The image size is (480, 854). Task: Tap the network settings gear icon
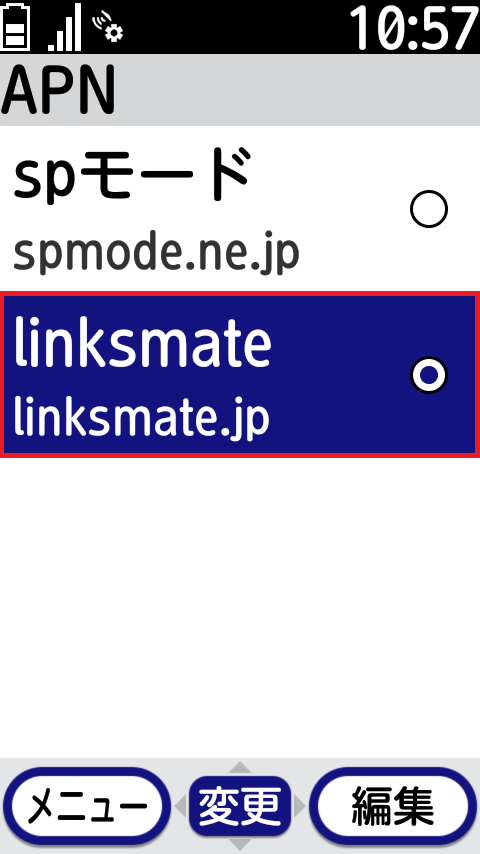108,27
